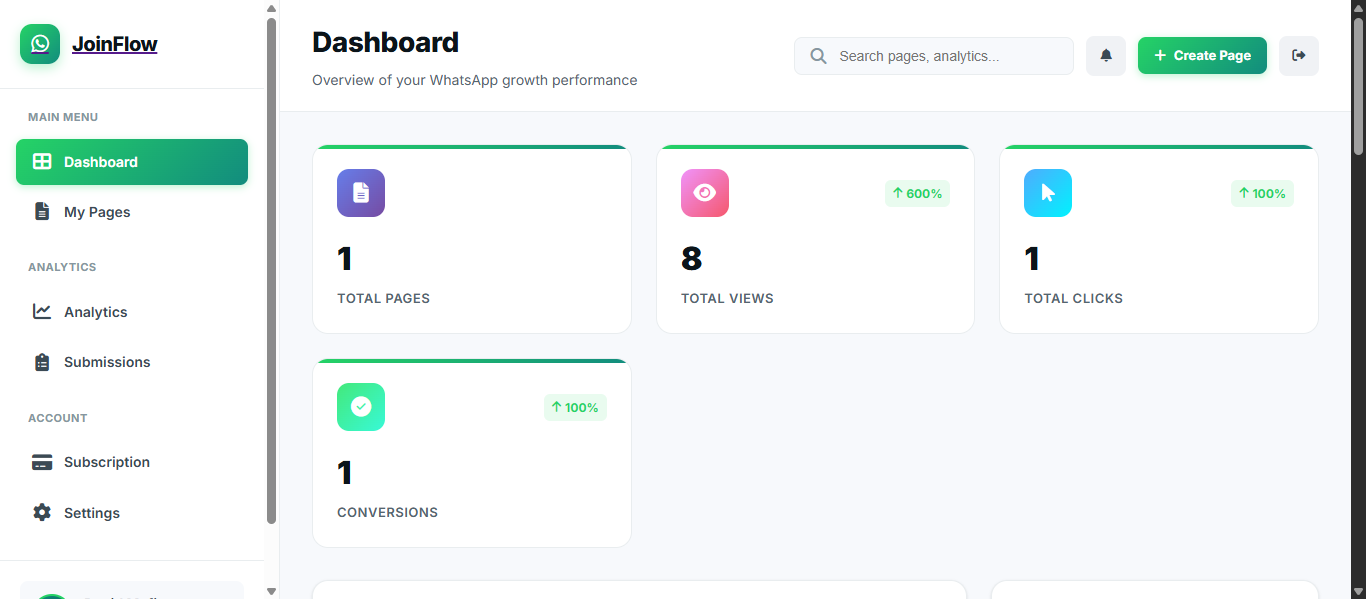Click the blue cursor icon on Total Clicks card
Image resolution: width=1366 pixels, height=599 pixels.
click(x=1047, y=192)
